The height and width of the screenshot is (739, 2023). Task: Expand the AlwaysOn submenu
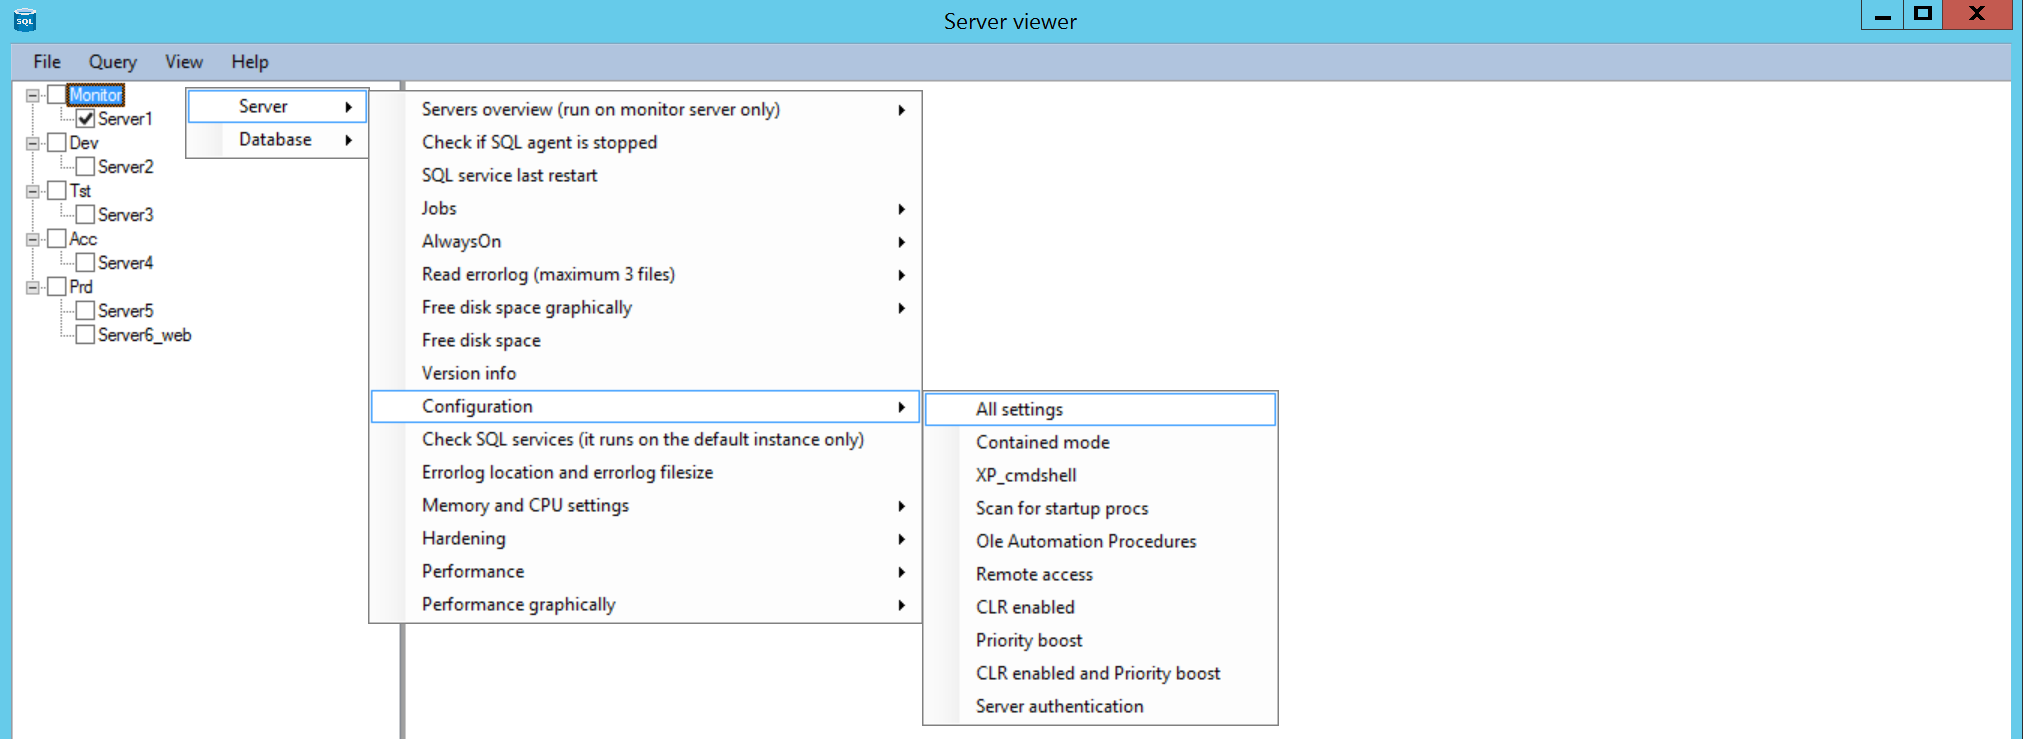coord(461,241)
